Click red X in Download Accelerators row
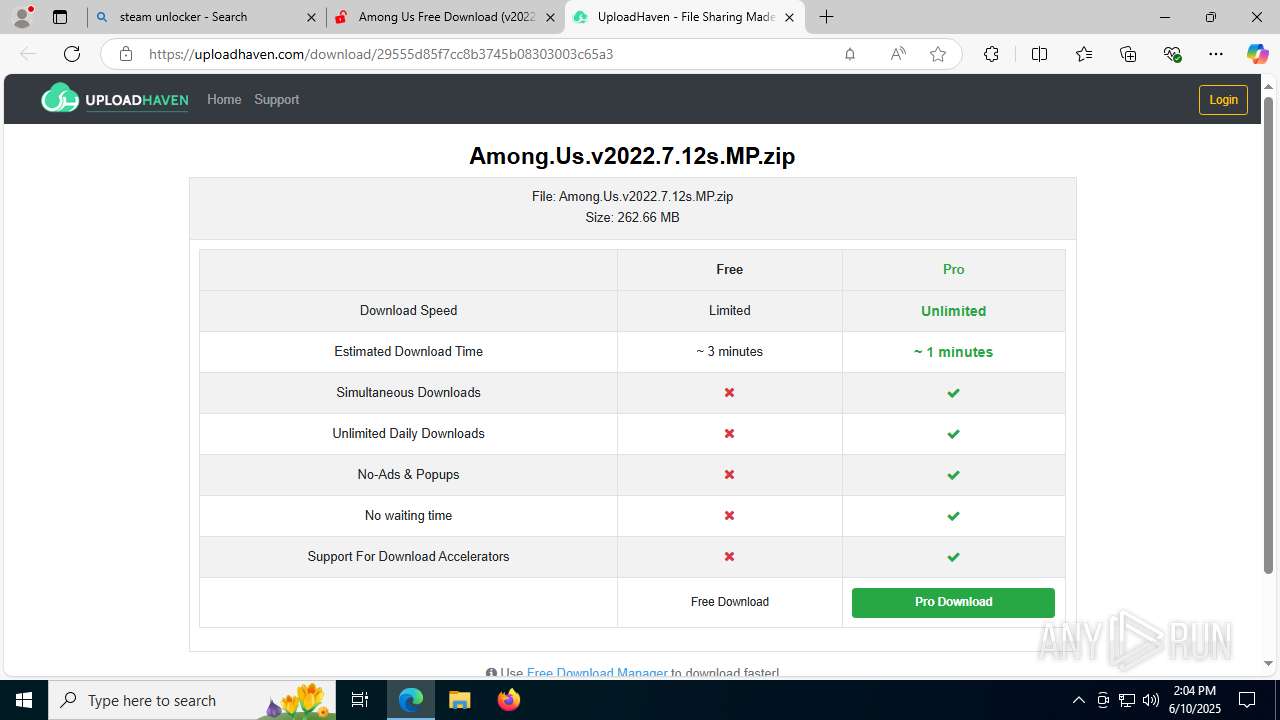This screenshot has height=720, width=1280. [730, 556]
